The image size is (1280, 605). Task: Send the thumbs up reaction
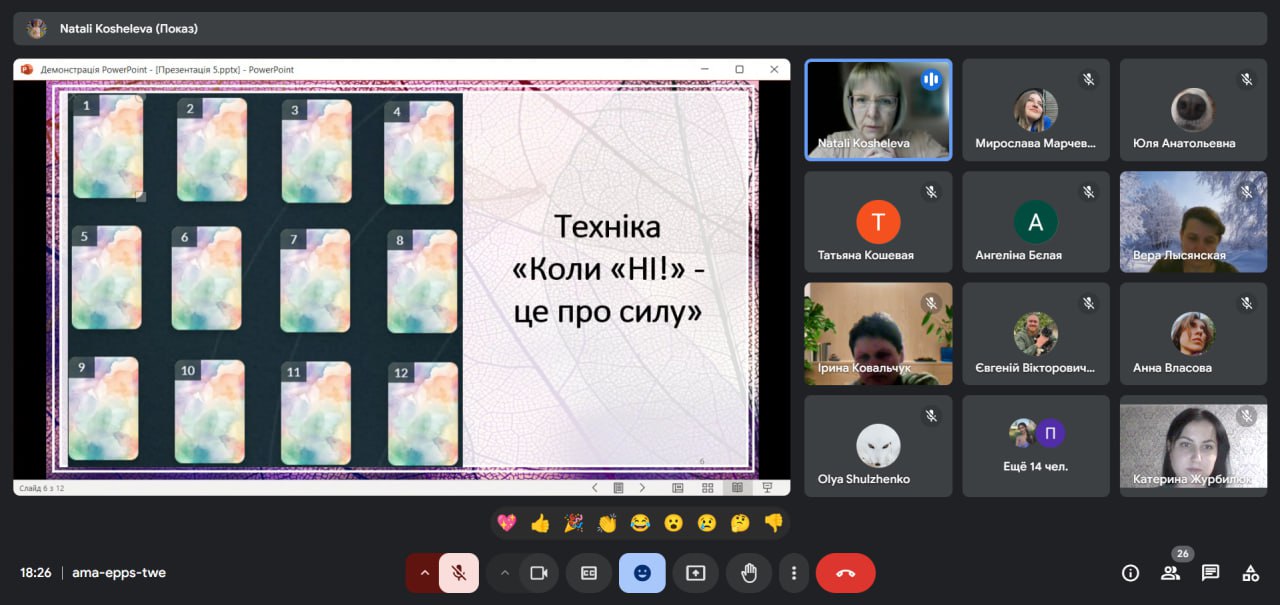tap(540, 523)
